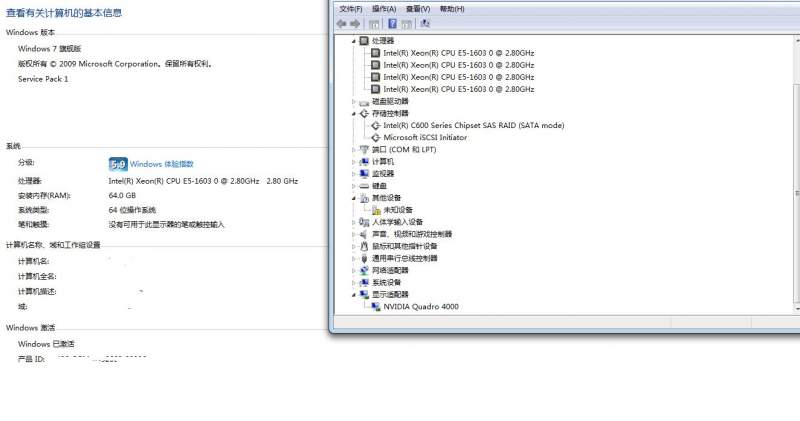Collapse the 其他设备 node

click(354, 198)
